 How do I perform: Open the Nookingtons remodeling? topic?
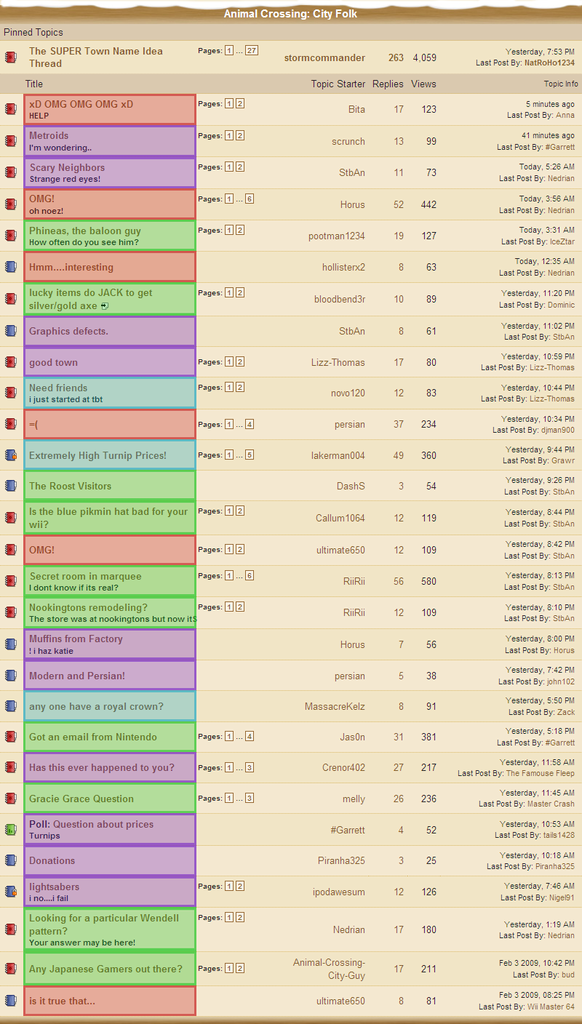pos(88,607)
